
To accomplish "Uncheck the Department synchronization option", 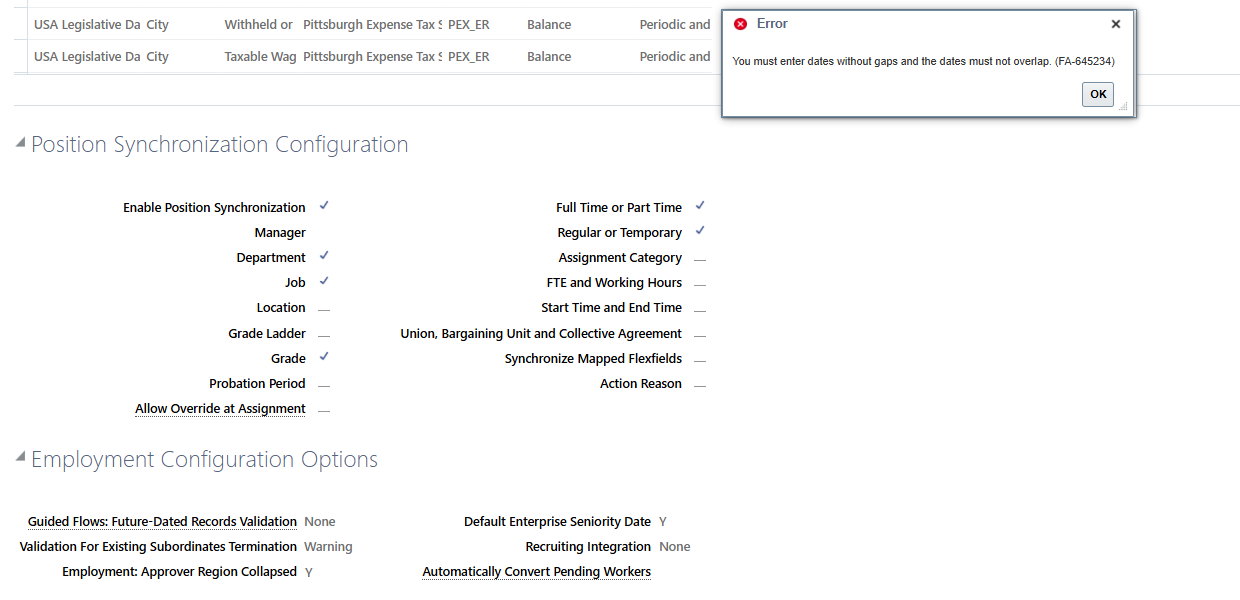I will (323, 256).
